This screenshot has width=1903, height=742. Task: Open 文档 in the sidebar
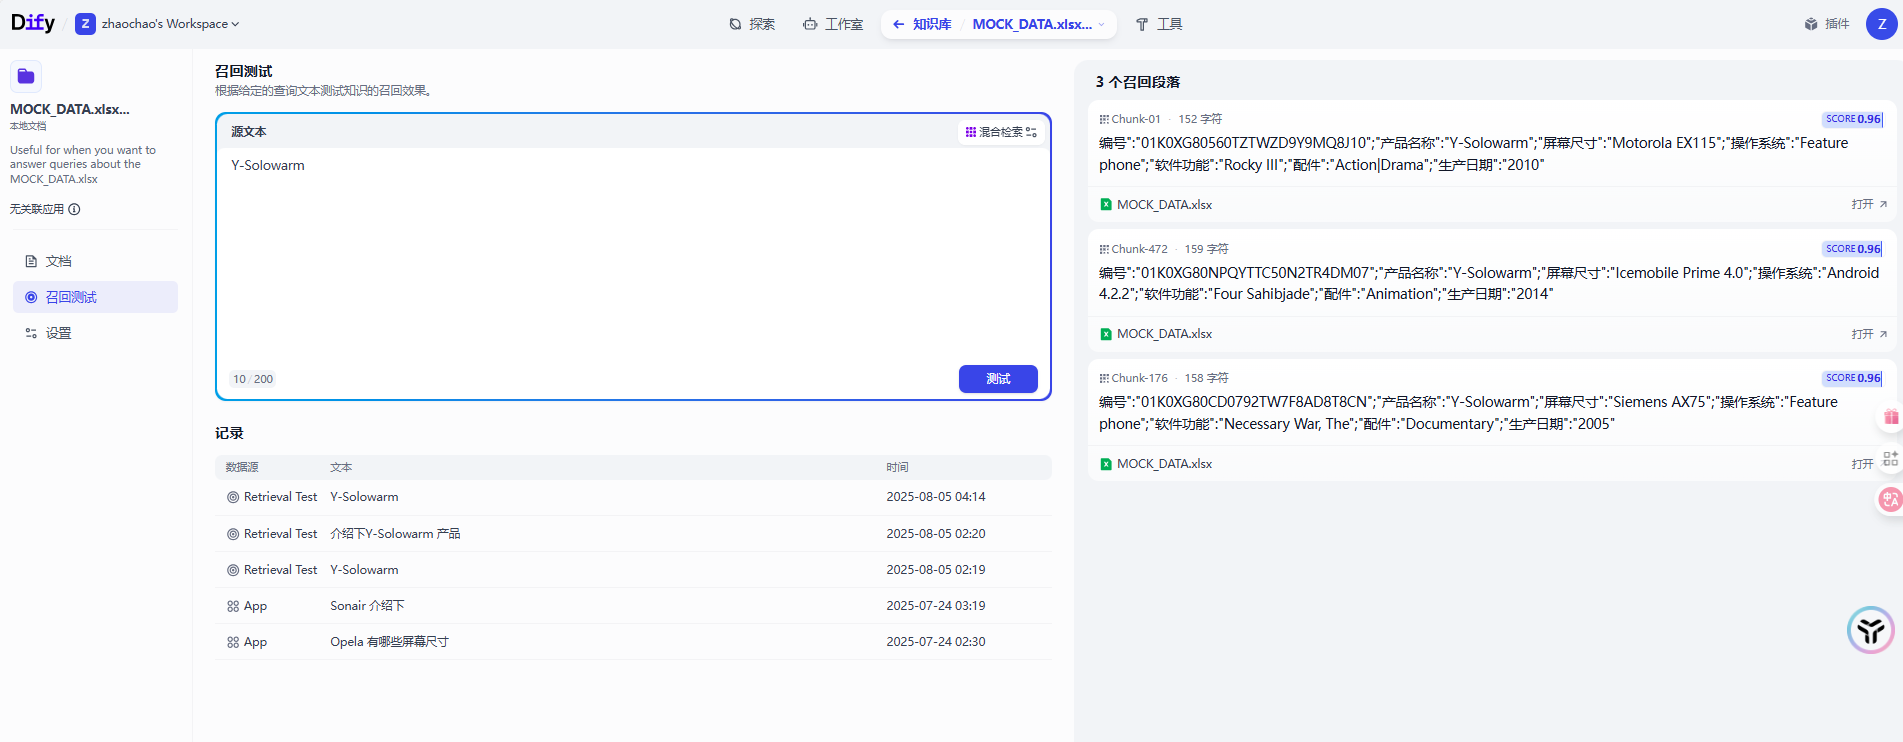click(58, 261)
